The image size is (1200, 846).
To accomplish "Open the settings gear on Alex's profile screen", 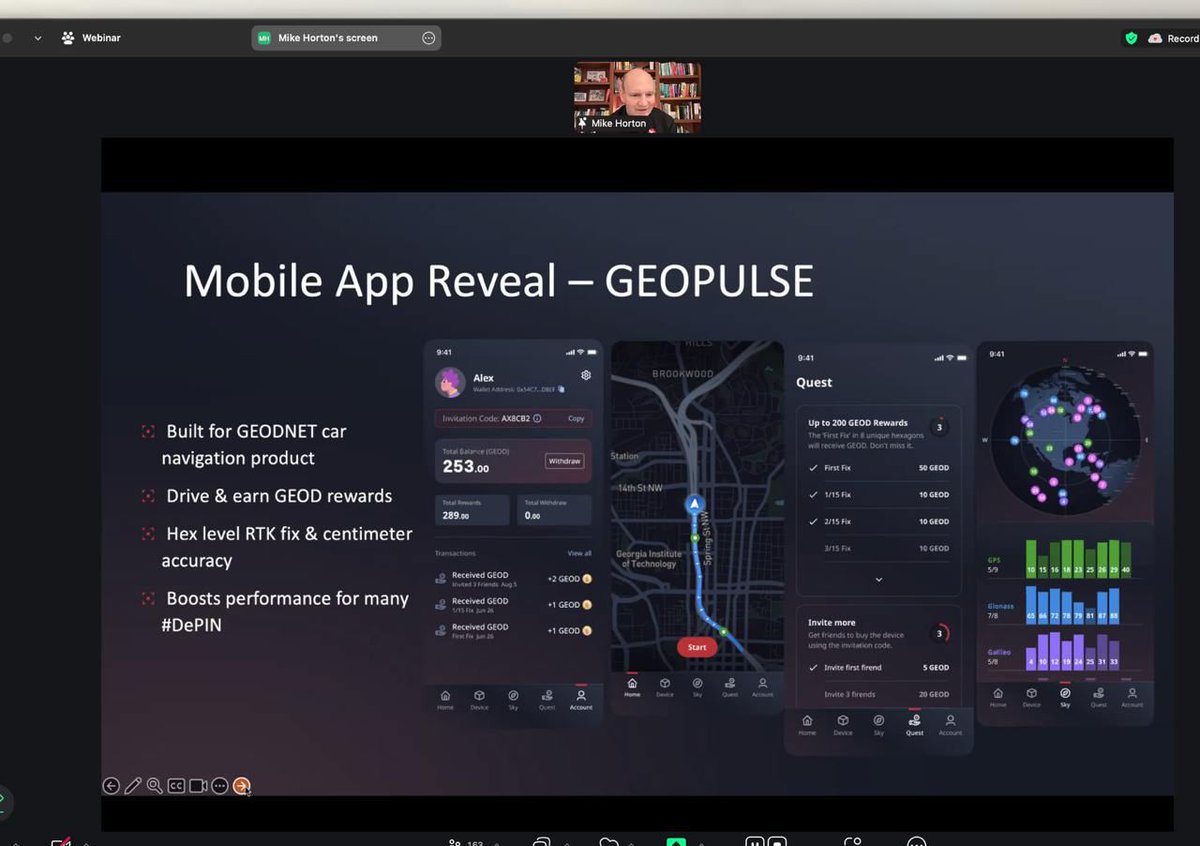I will (x=585, y=375).
